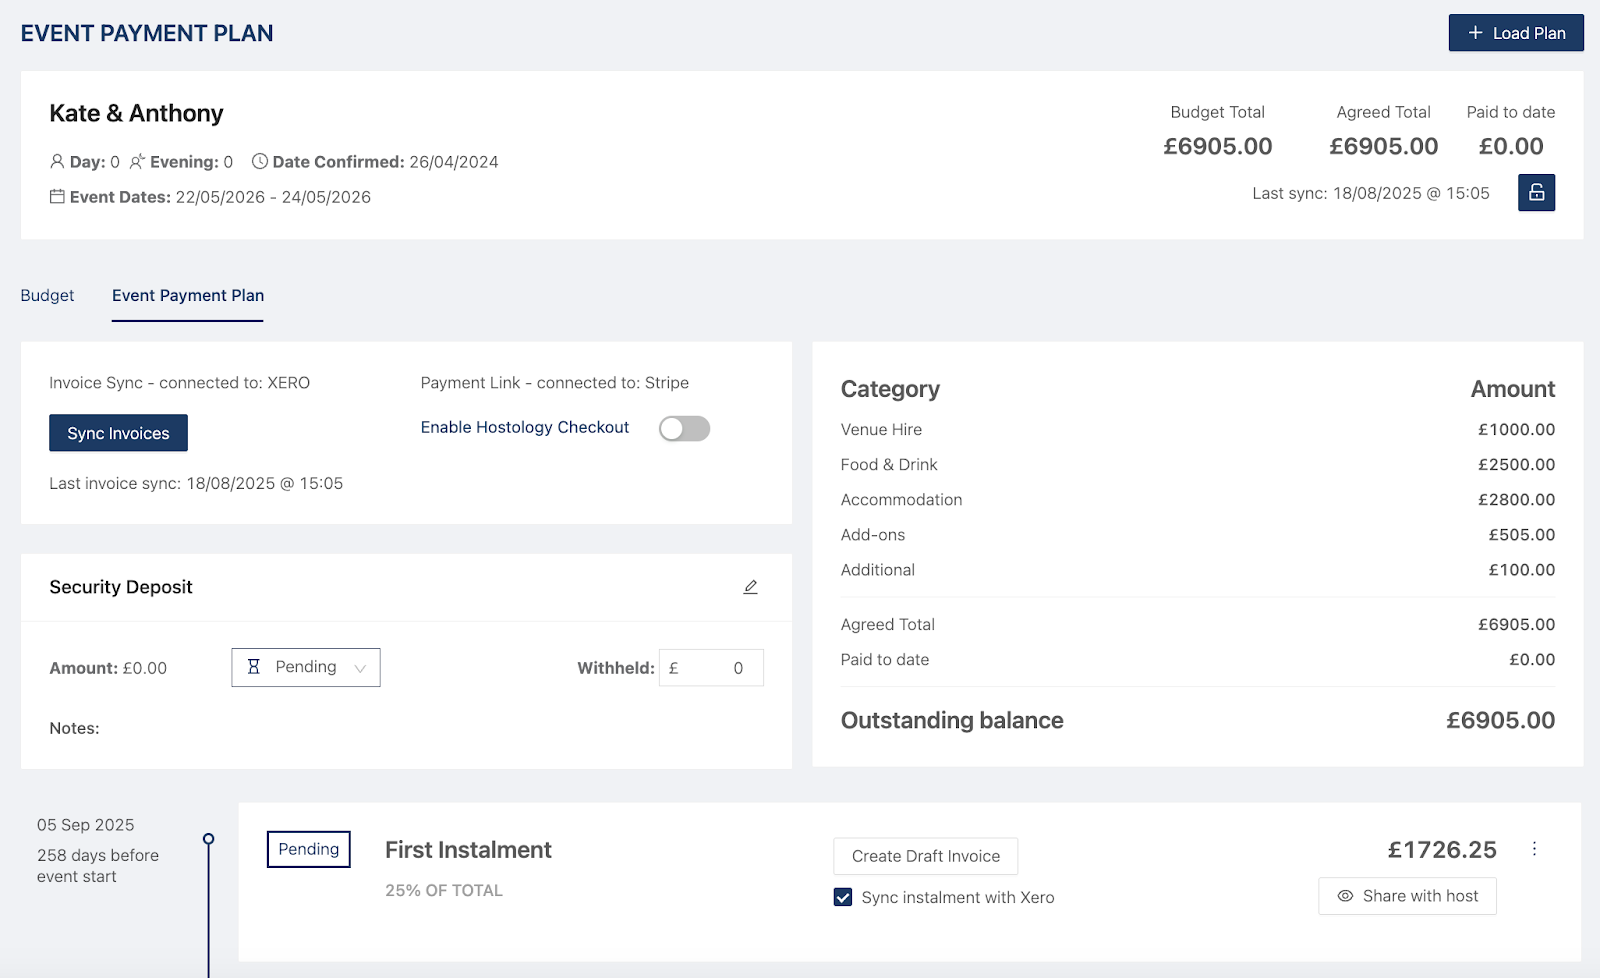The height and width of the screenshot is (978, 1600).
Task: Click the First Instalment timeline marker circle
Action: pos(208,839)
